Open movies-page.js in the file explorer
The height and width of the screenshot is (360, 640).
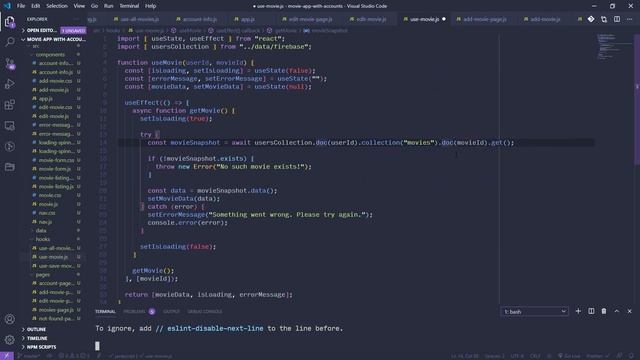(56, 310)
